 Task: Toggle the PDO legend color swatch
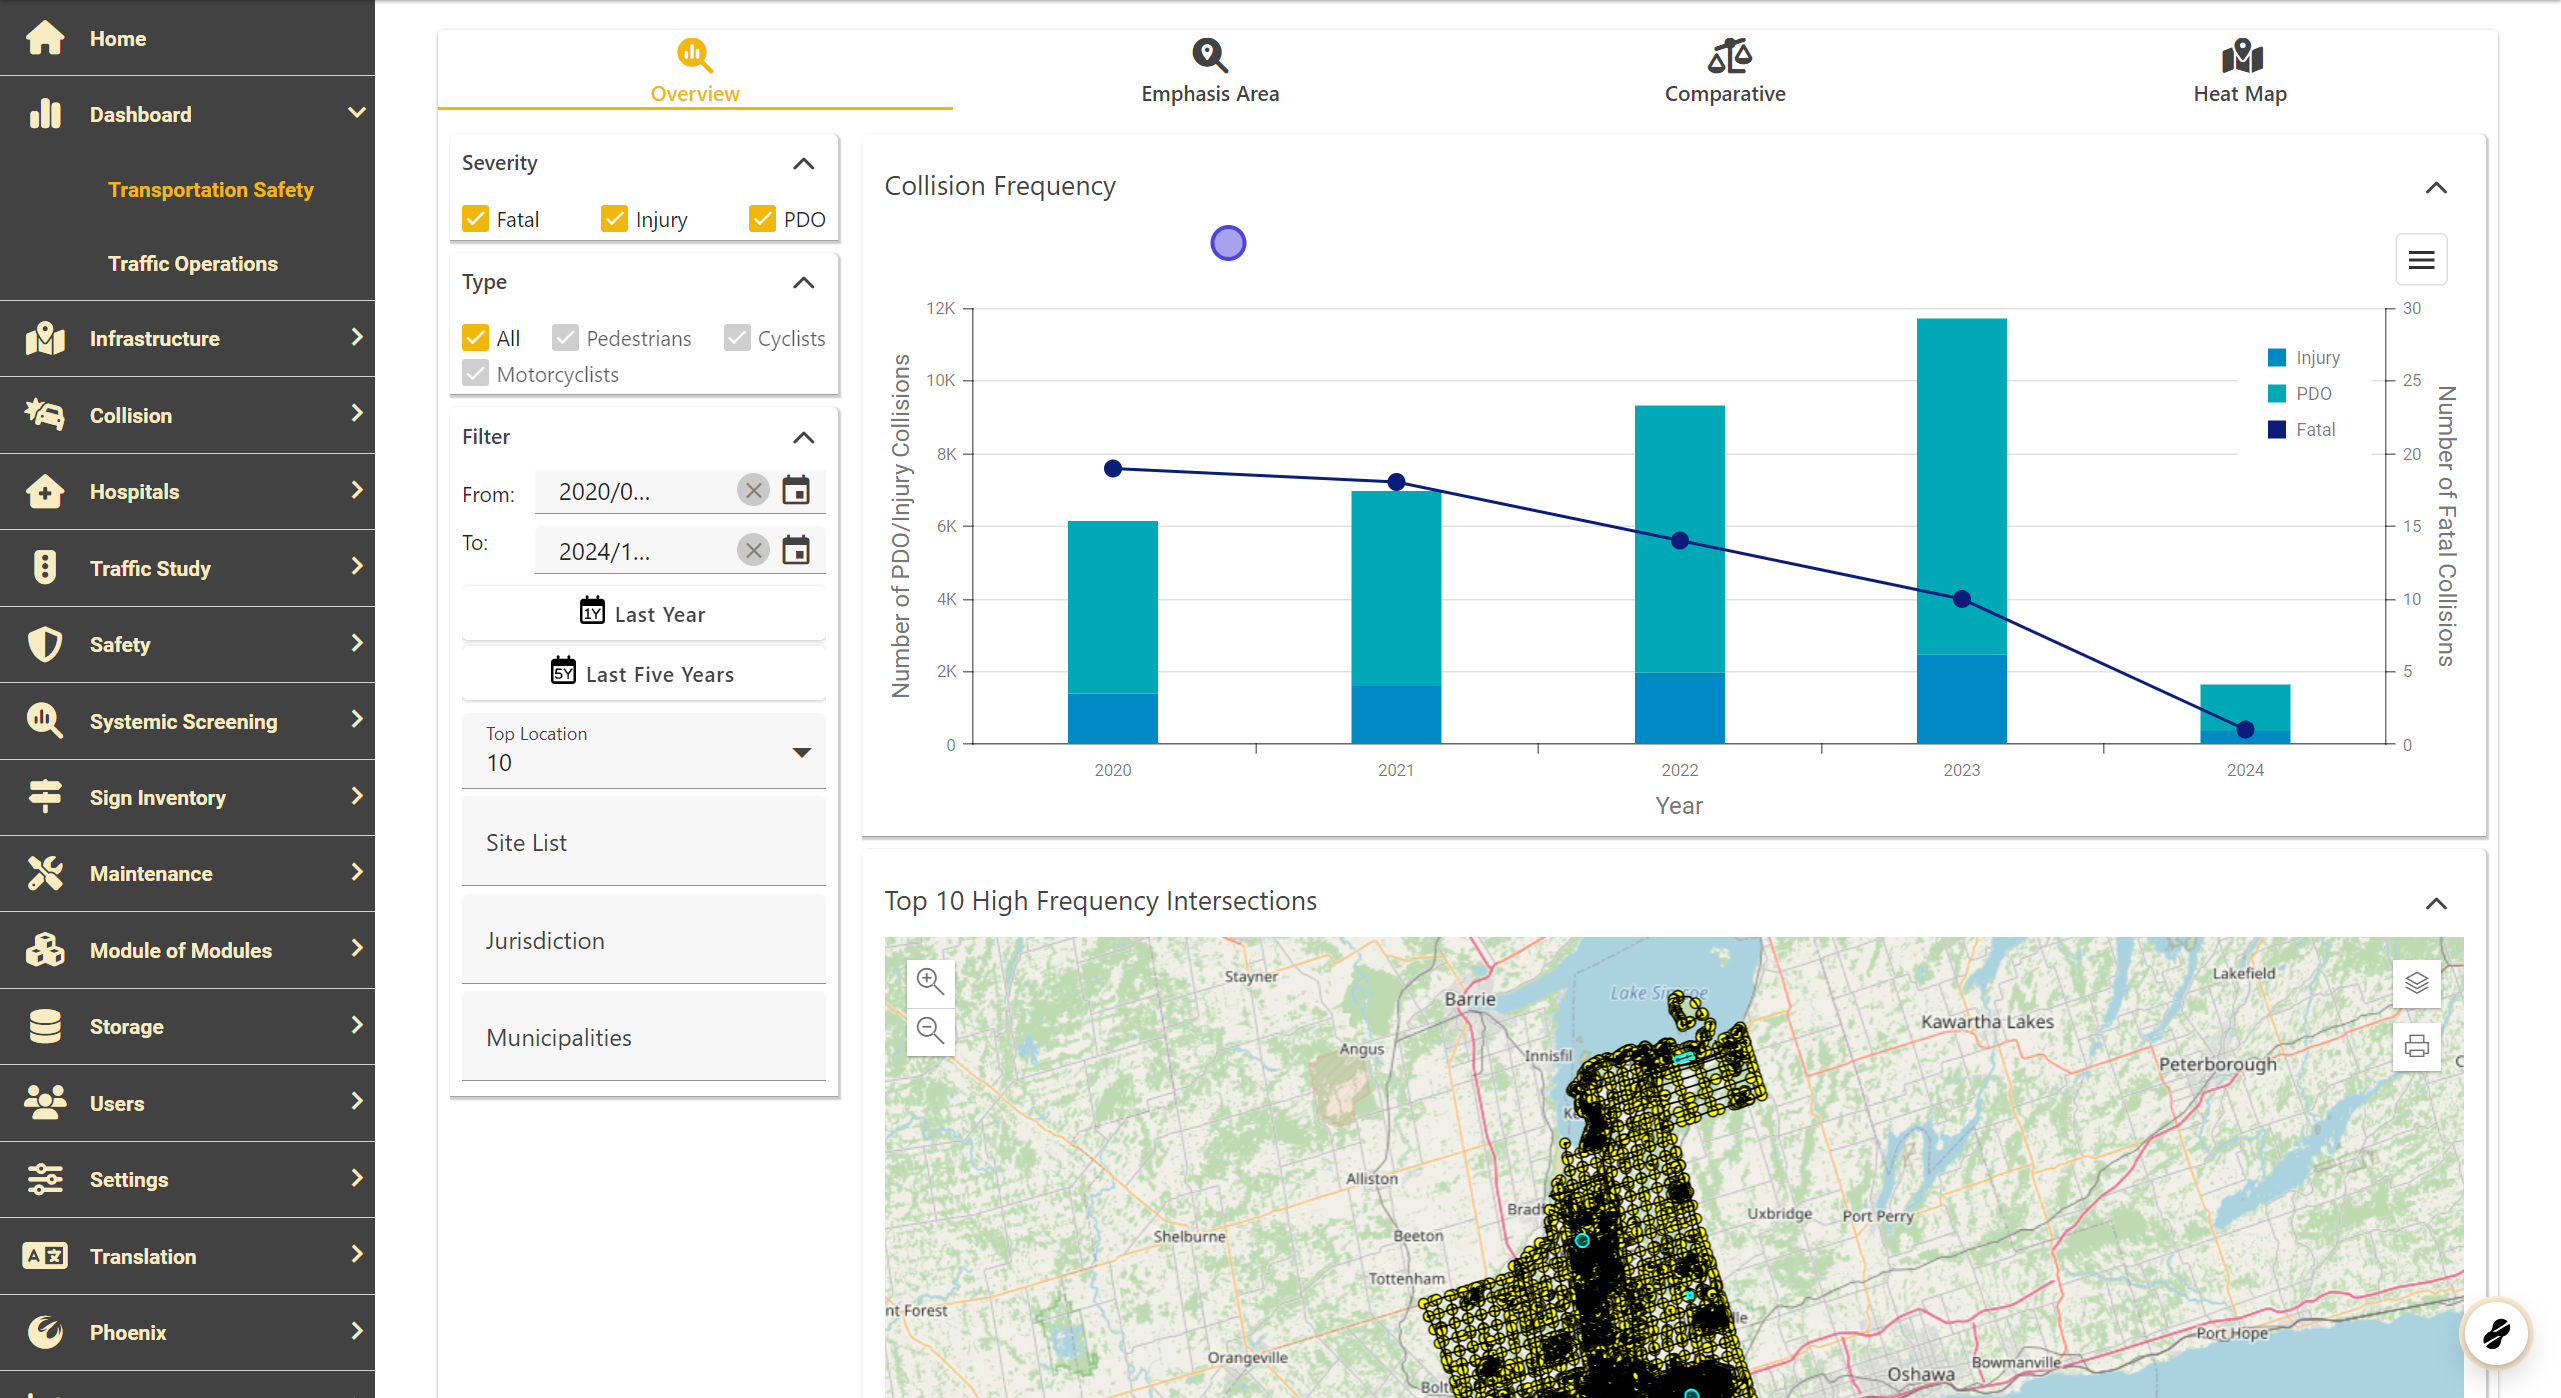(x=2277, y=394)
